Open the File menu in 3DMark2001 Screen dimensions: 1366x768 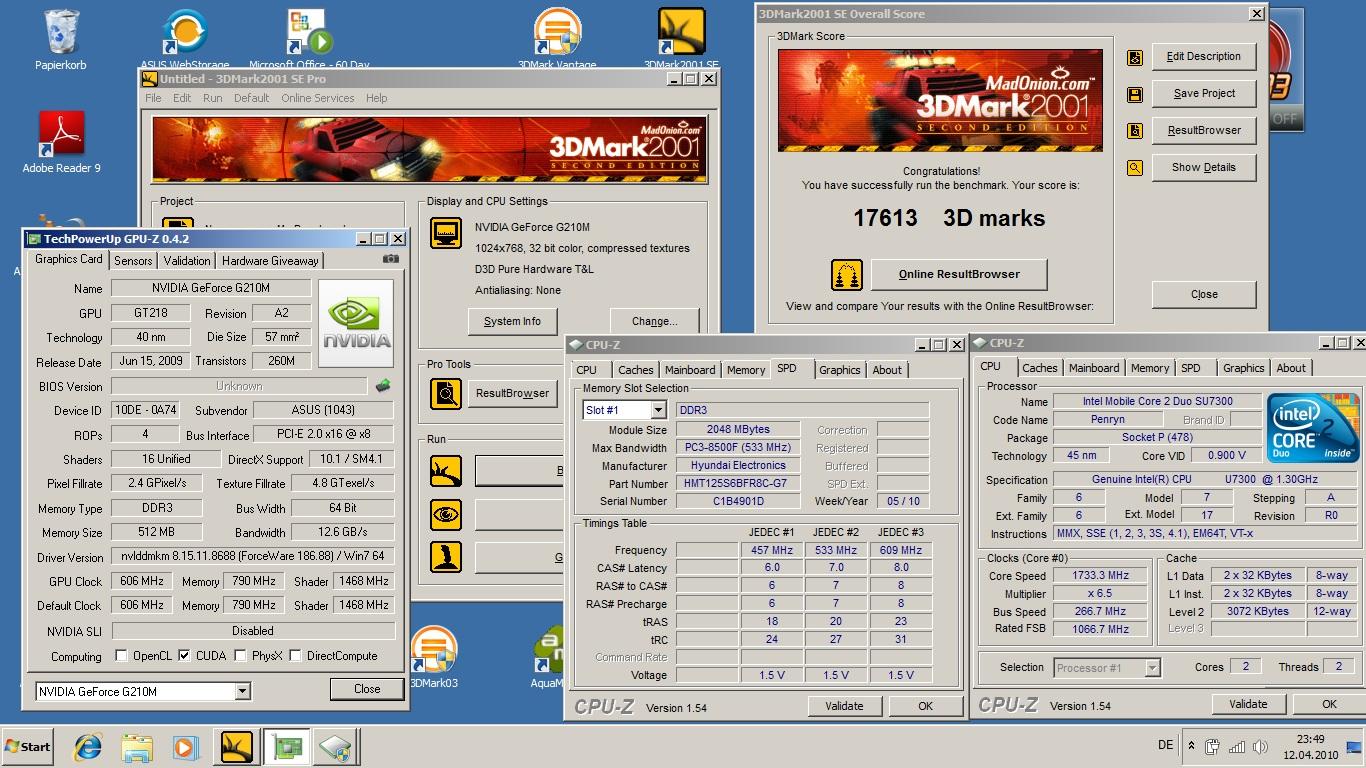click(153, 98)
